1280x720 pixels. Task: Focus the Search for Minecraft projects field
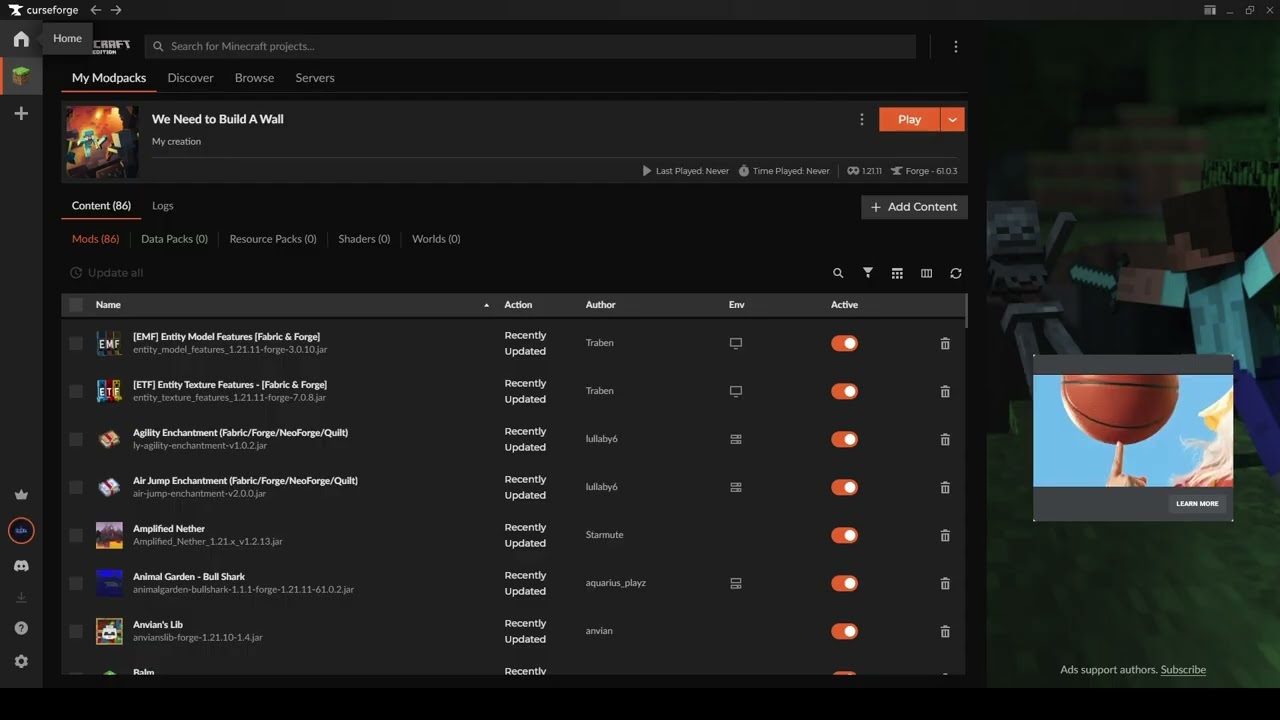(x=530, y=46)
